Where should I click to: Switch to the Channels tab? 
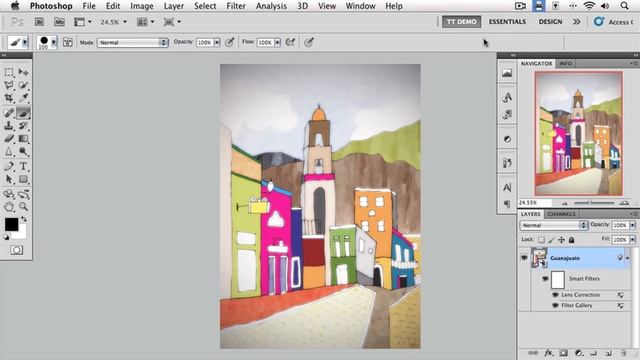(562, 214)
